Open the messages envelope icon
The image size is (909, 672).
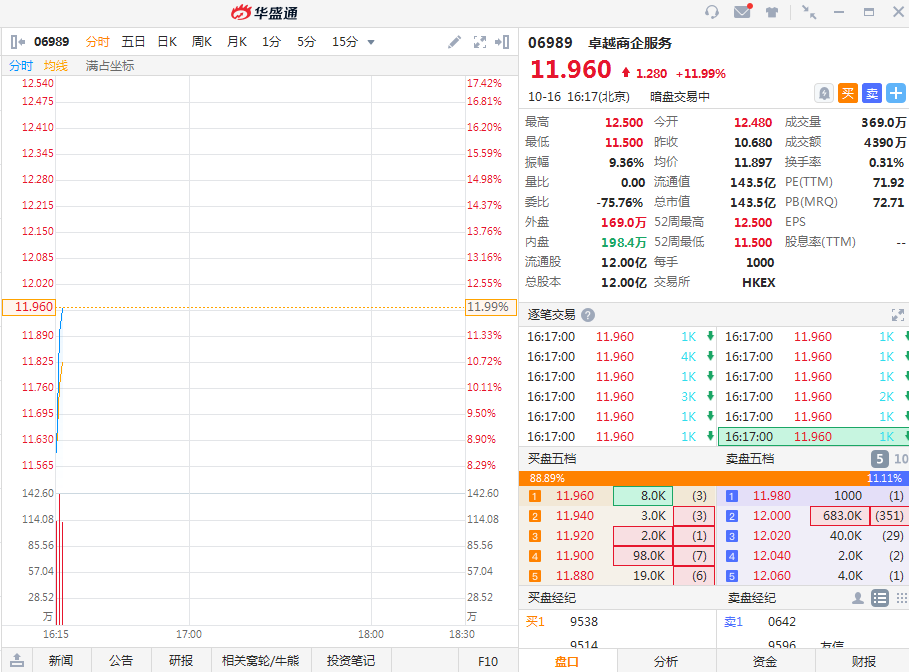[742, 12]
